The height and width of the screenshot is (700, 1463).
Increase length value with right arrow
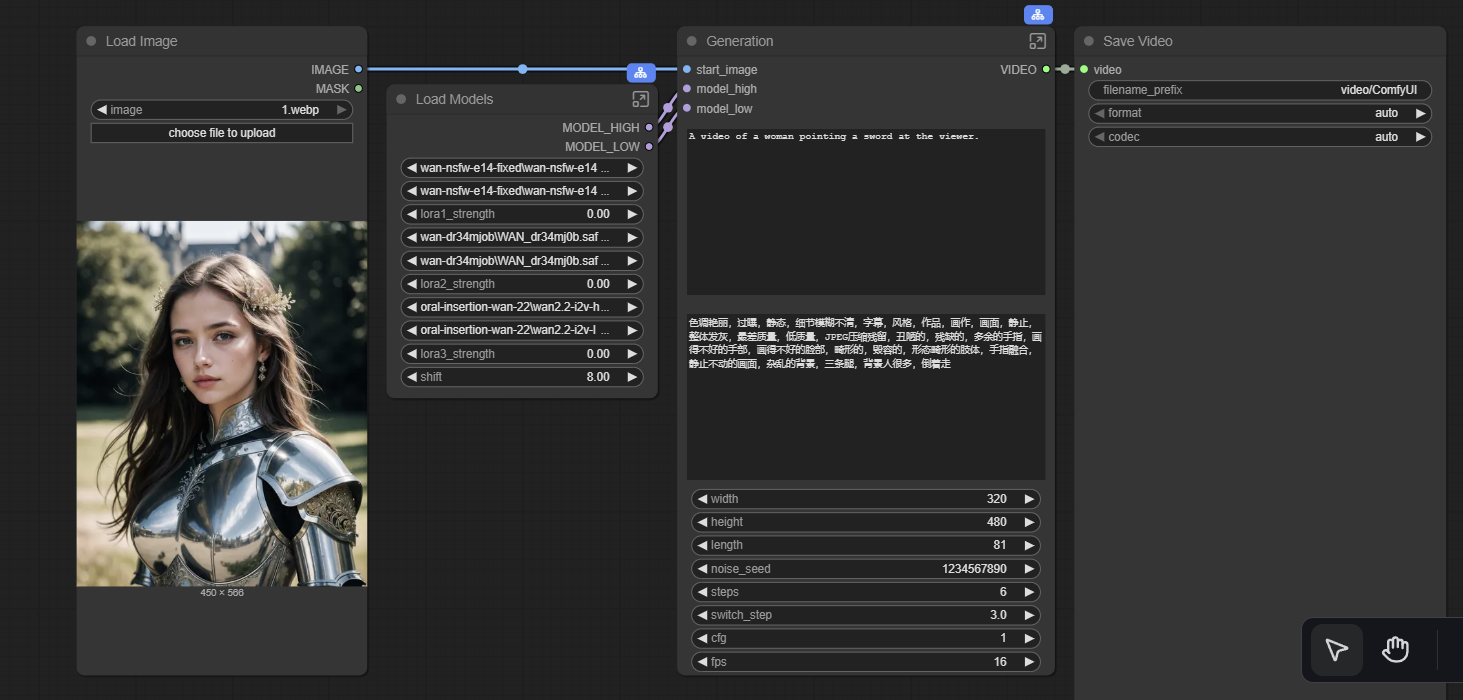pyautogui.click(x=1029, y=545)
